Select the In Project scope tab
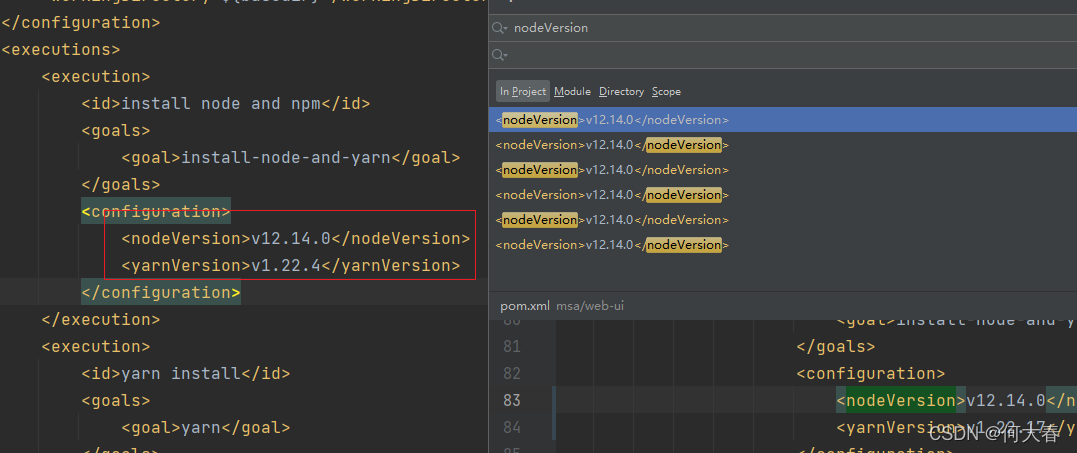Viewport: 1077px width, 453px height. (x=523, y=91)
